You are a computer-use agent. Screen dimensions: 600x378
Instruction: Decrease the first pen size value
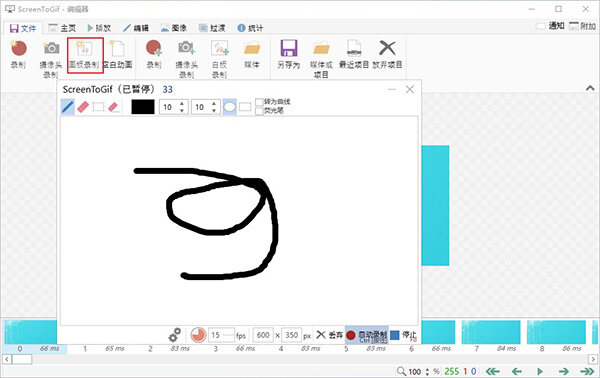click(182, 111)
